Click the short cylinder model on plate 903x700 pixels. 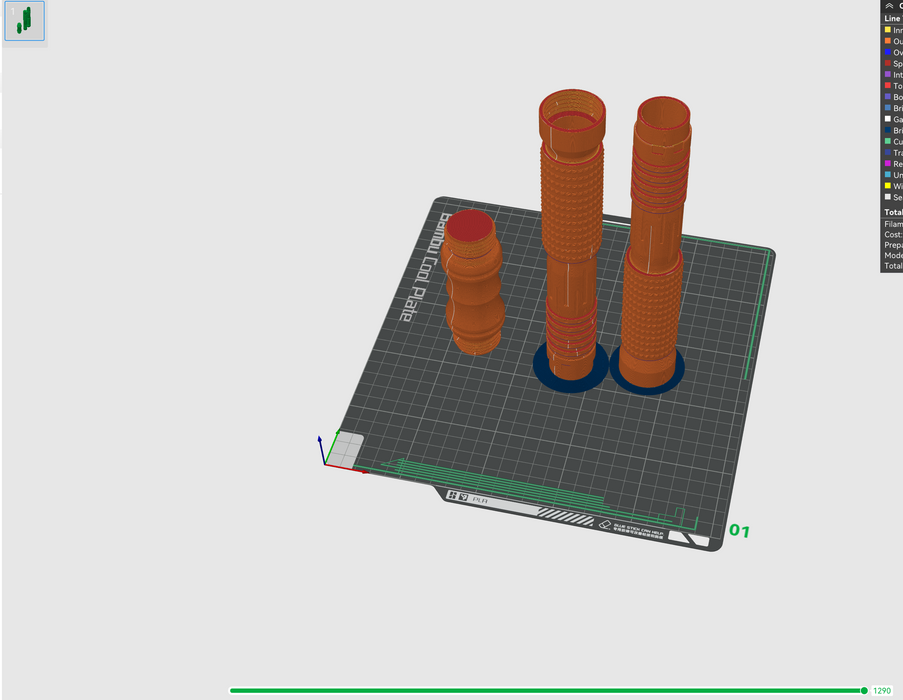(x=472, y=285)
